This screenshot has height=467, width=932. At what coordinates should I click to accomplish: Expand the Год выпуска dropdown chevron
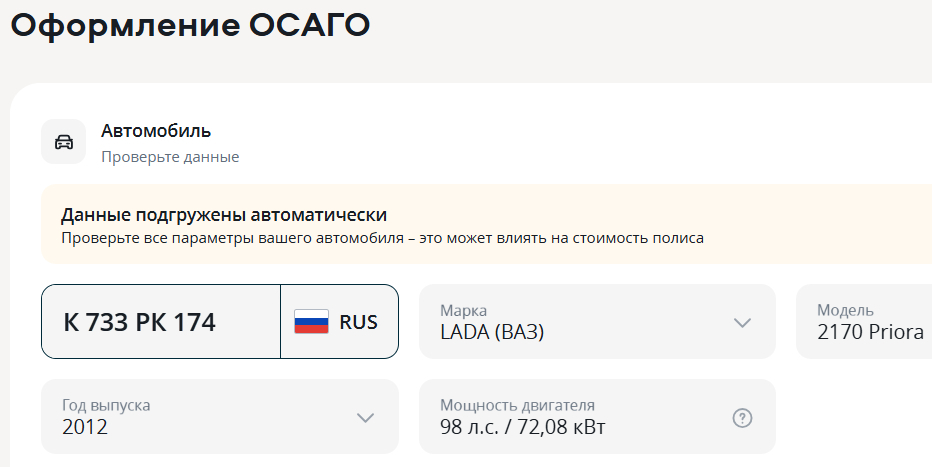(x=365, y=417)
